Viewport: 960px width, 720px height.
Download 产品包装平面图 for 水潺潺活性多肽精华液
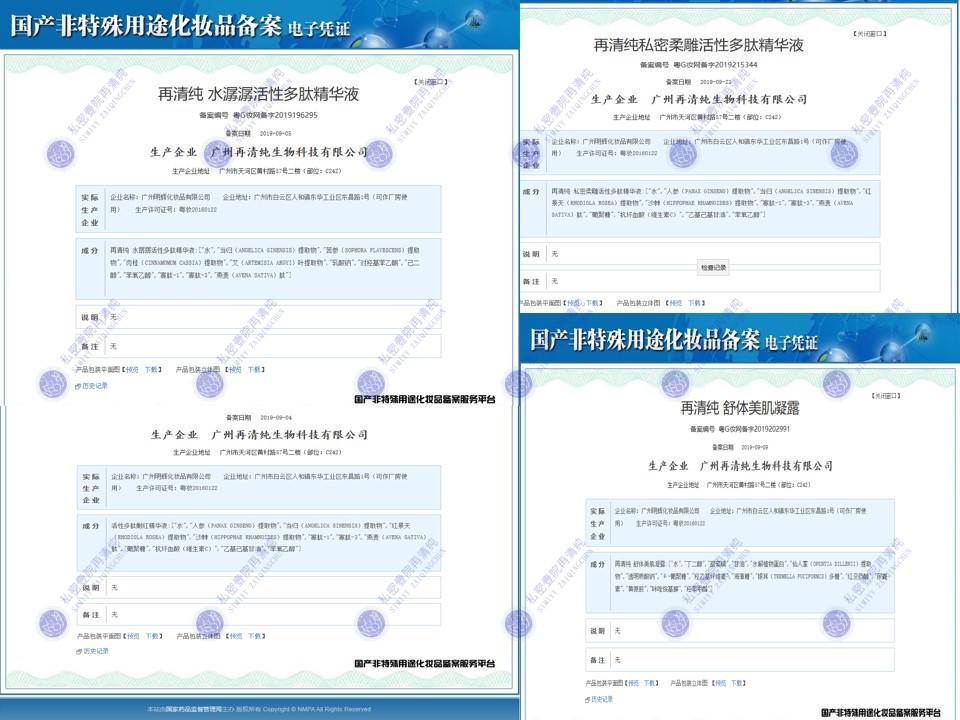point(151,370)
